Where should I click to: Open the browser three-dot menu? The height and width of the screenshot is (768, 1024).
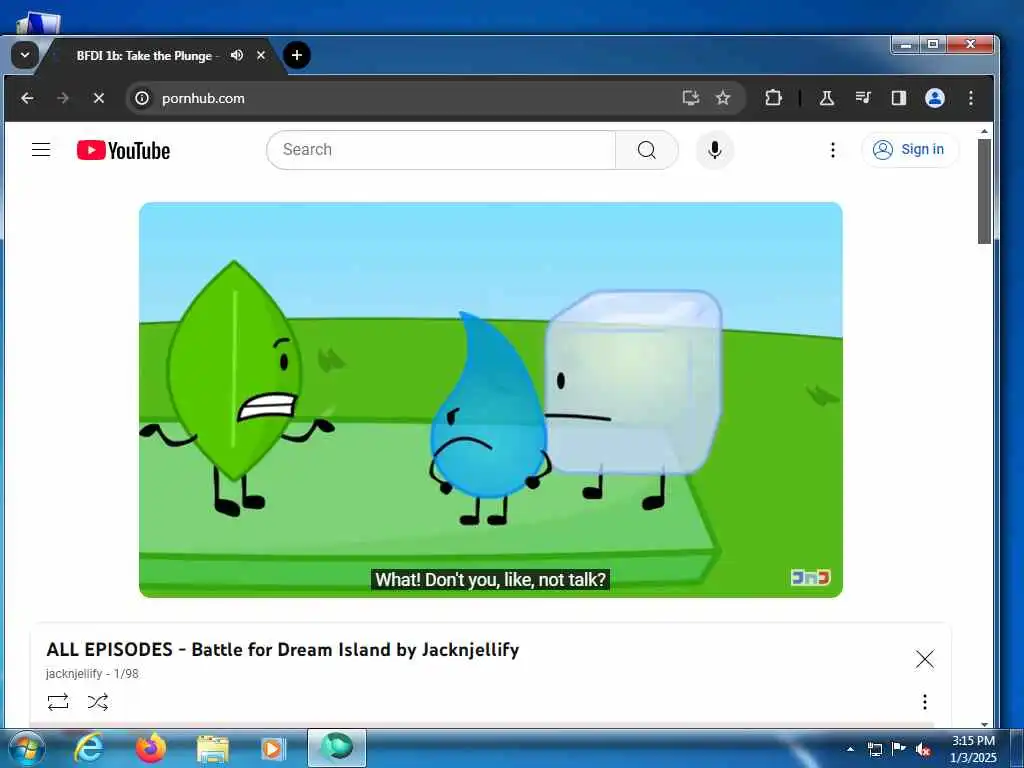(970, 98)
